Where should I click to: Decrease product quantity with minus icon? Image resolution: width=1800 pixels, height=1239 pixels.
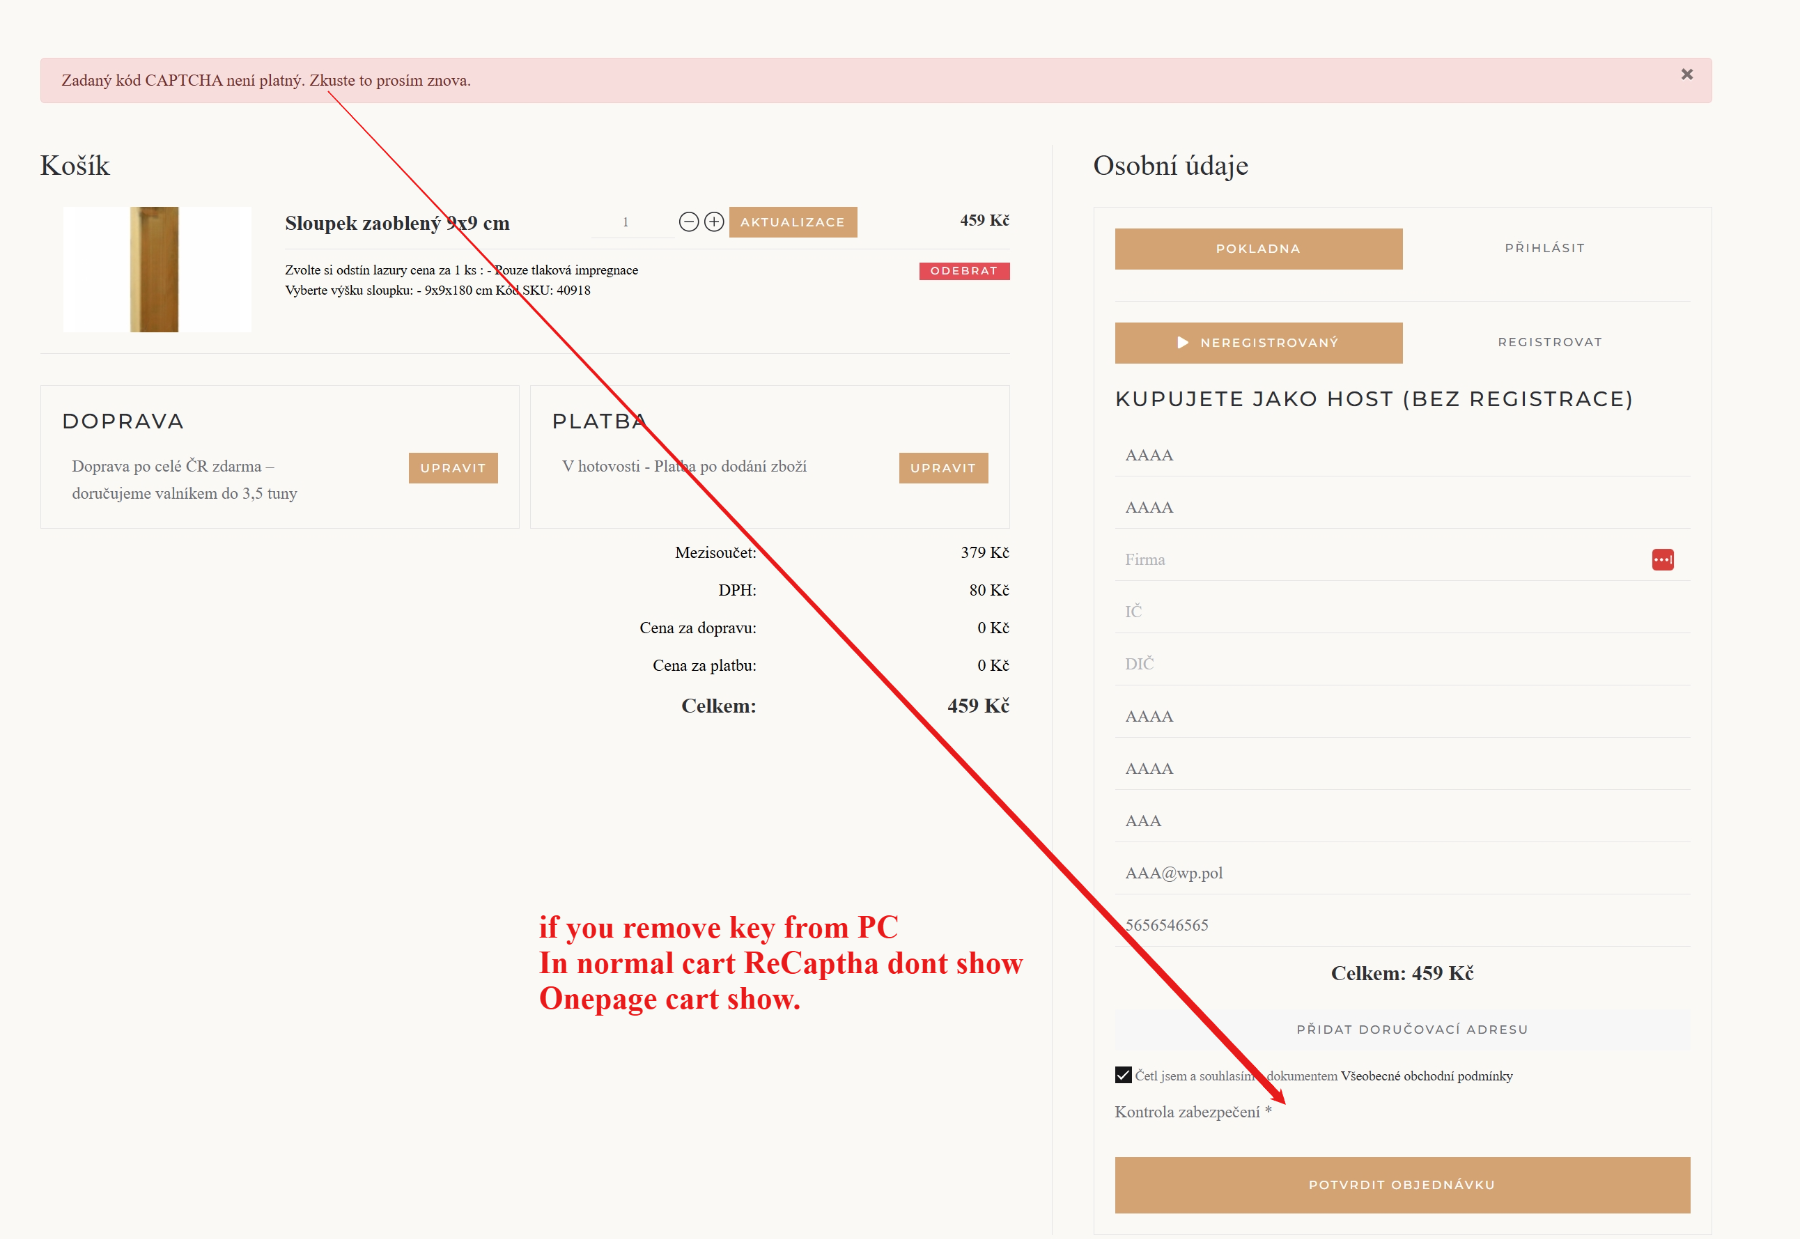[688, 222]
